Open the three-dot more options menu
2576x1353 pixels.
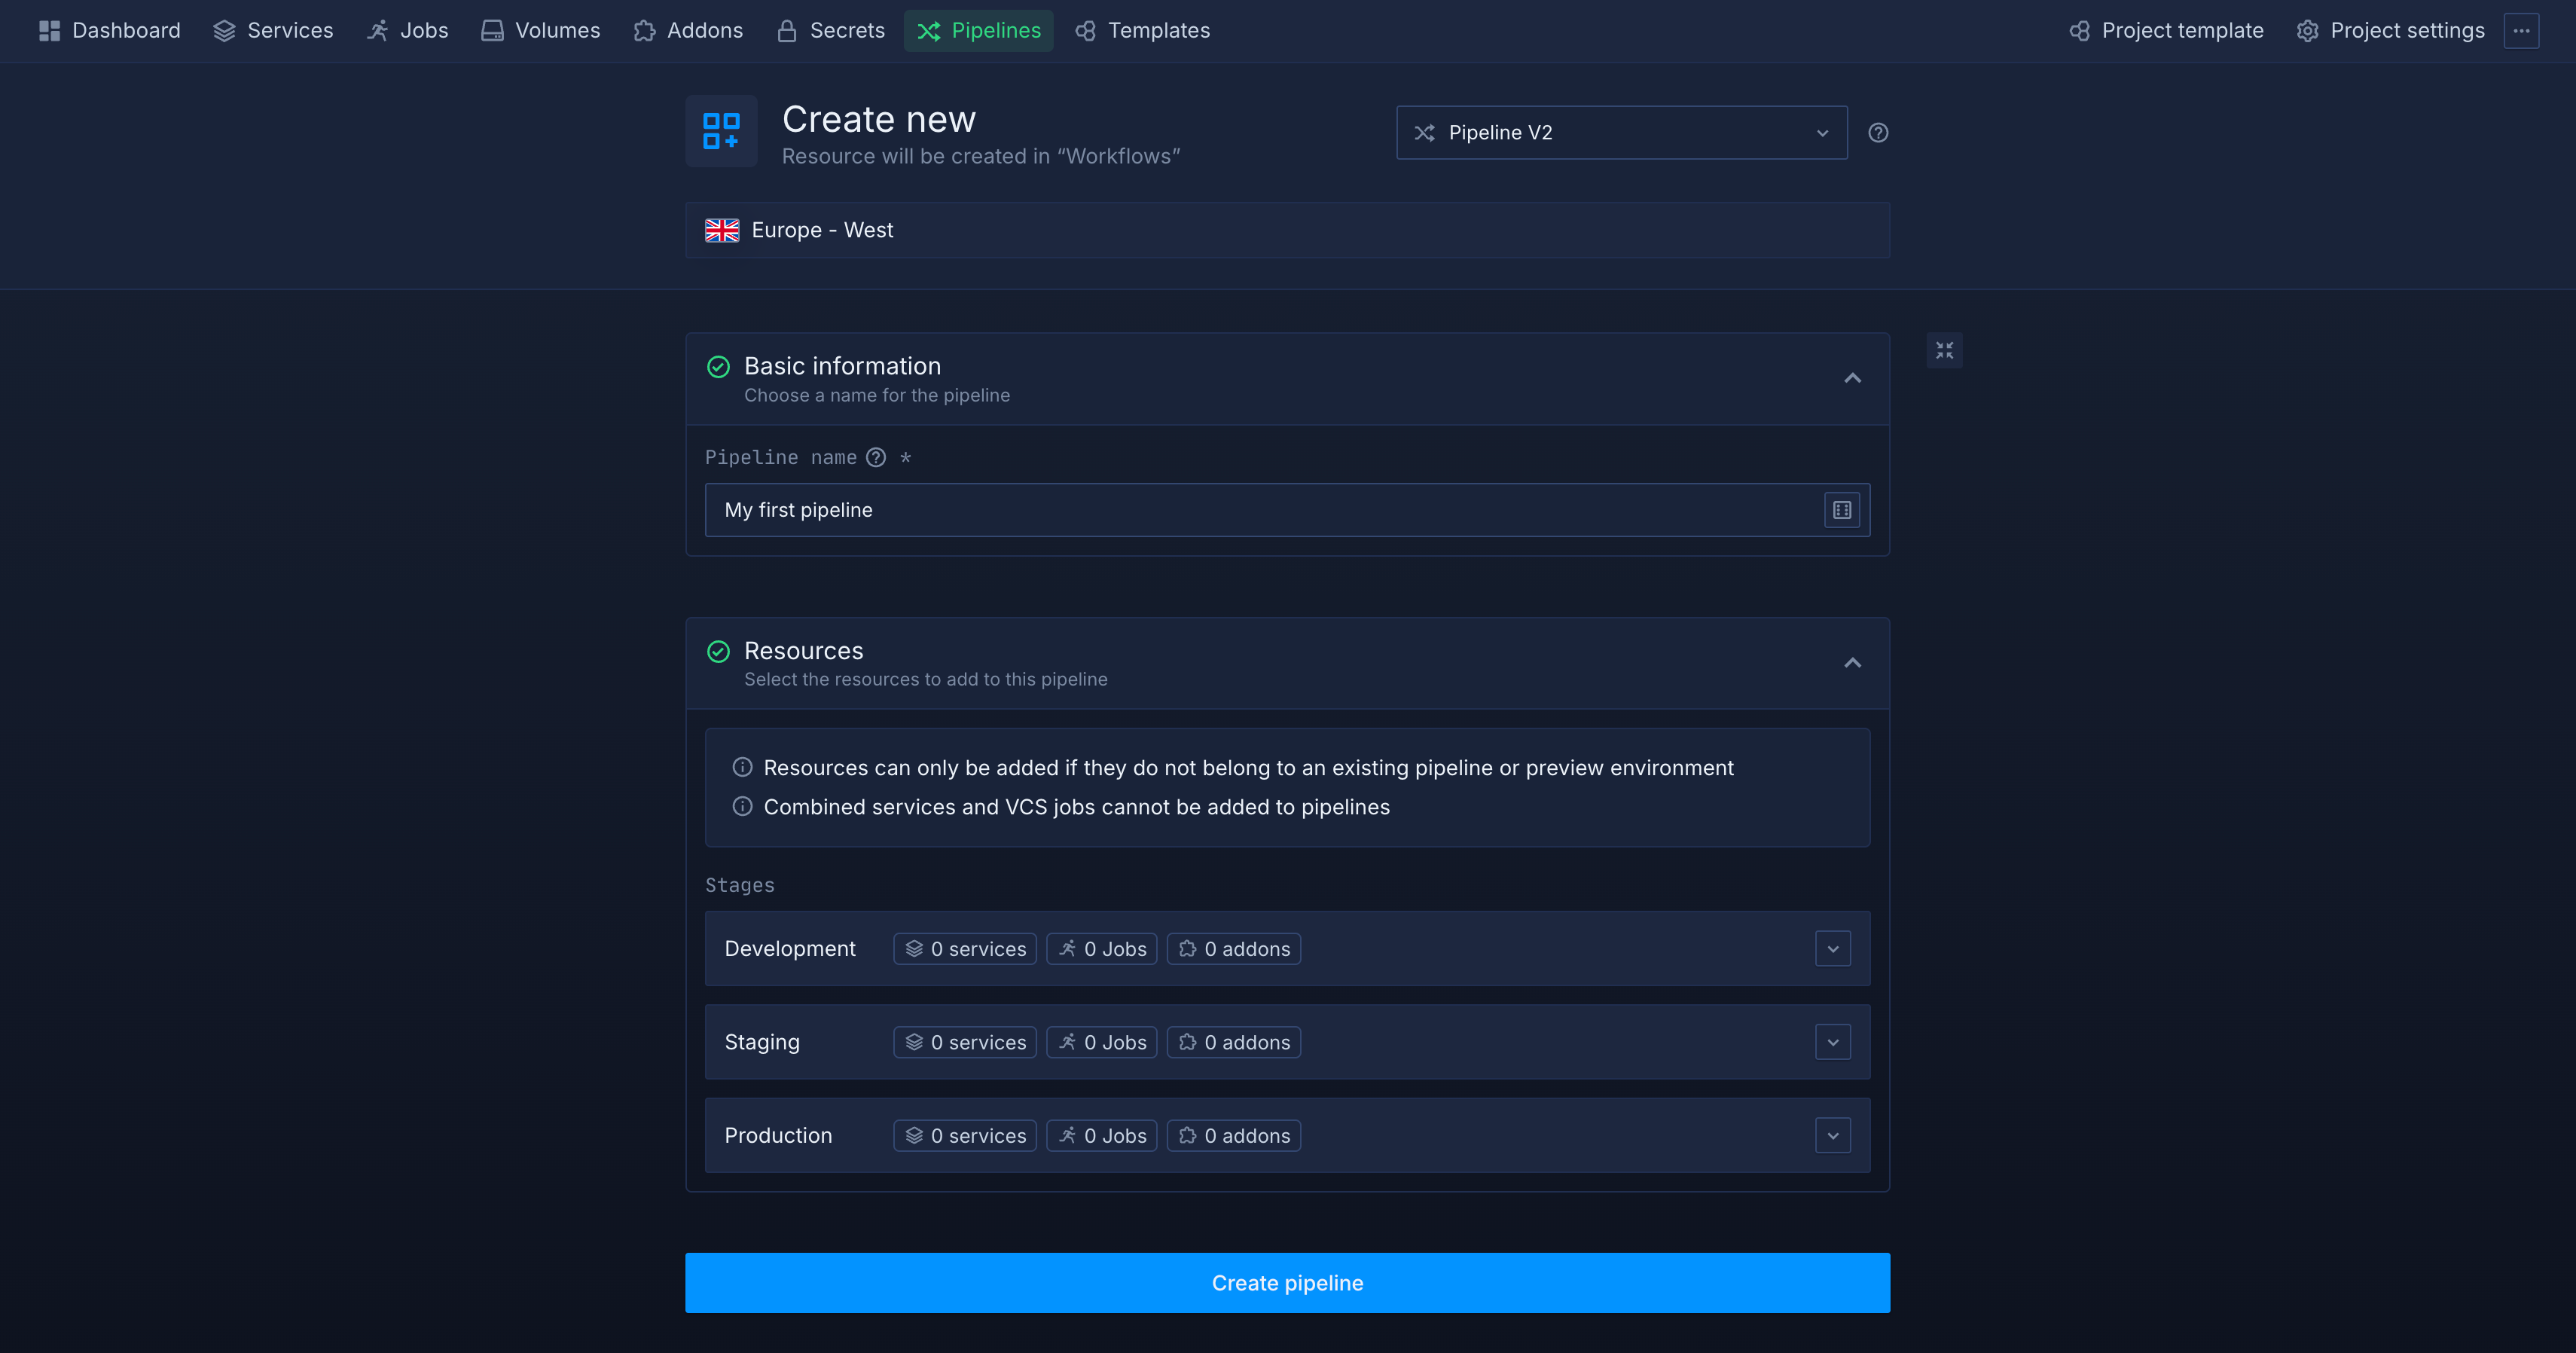point(2522,31)
